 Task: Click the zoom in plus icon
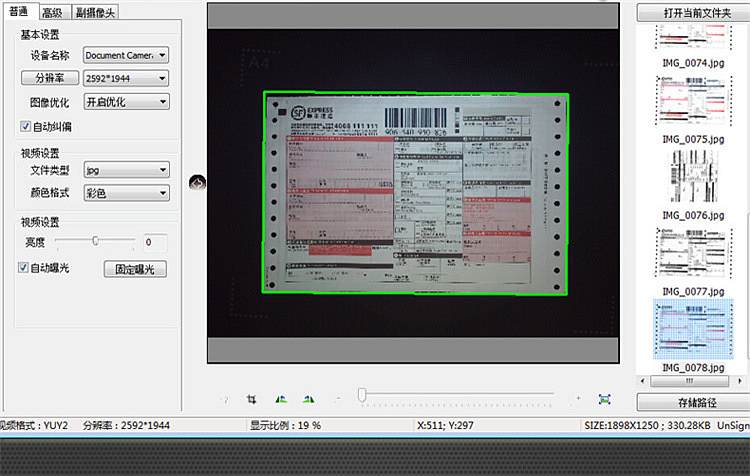578,398
